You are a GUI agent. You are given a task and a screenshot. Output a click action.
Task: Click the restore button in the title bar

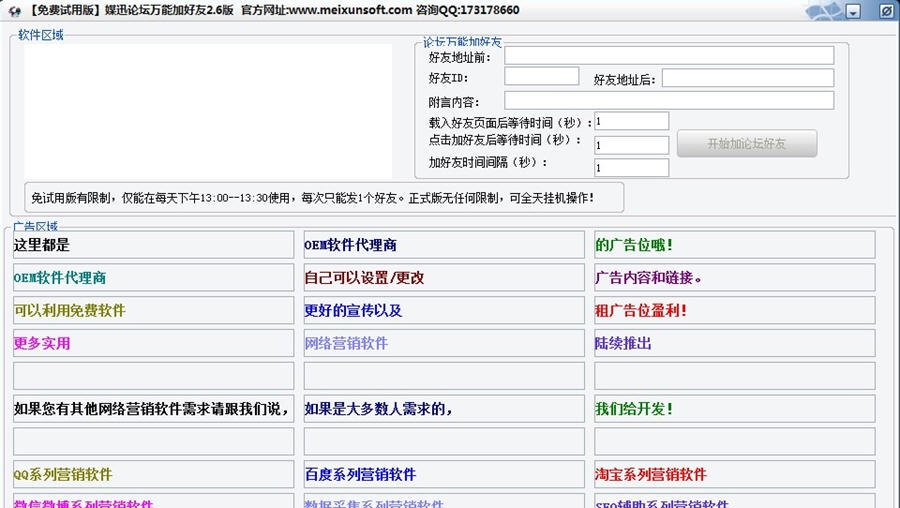(x=887, y=11)
